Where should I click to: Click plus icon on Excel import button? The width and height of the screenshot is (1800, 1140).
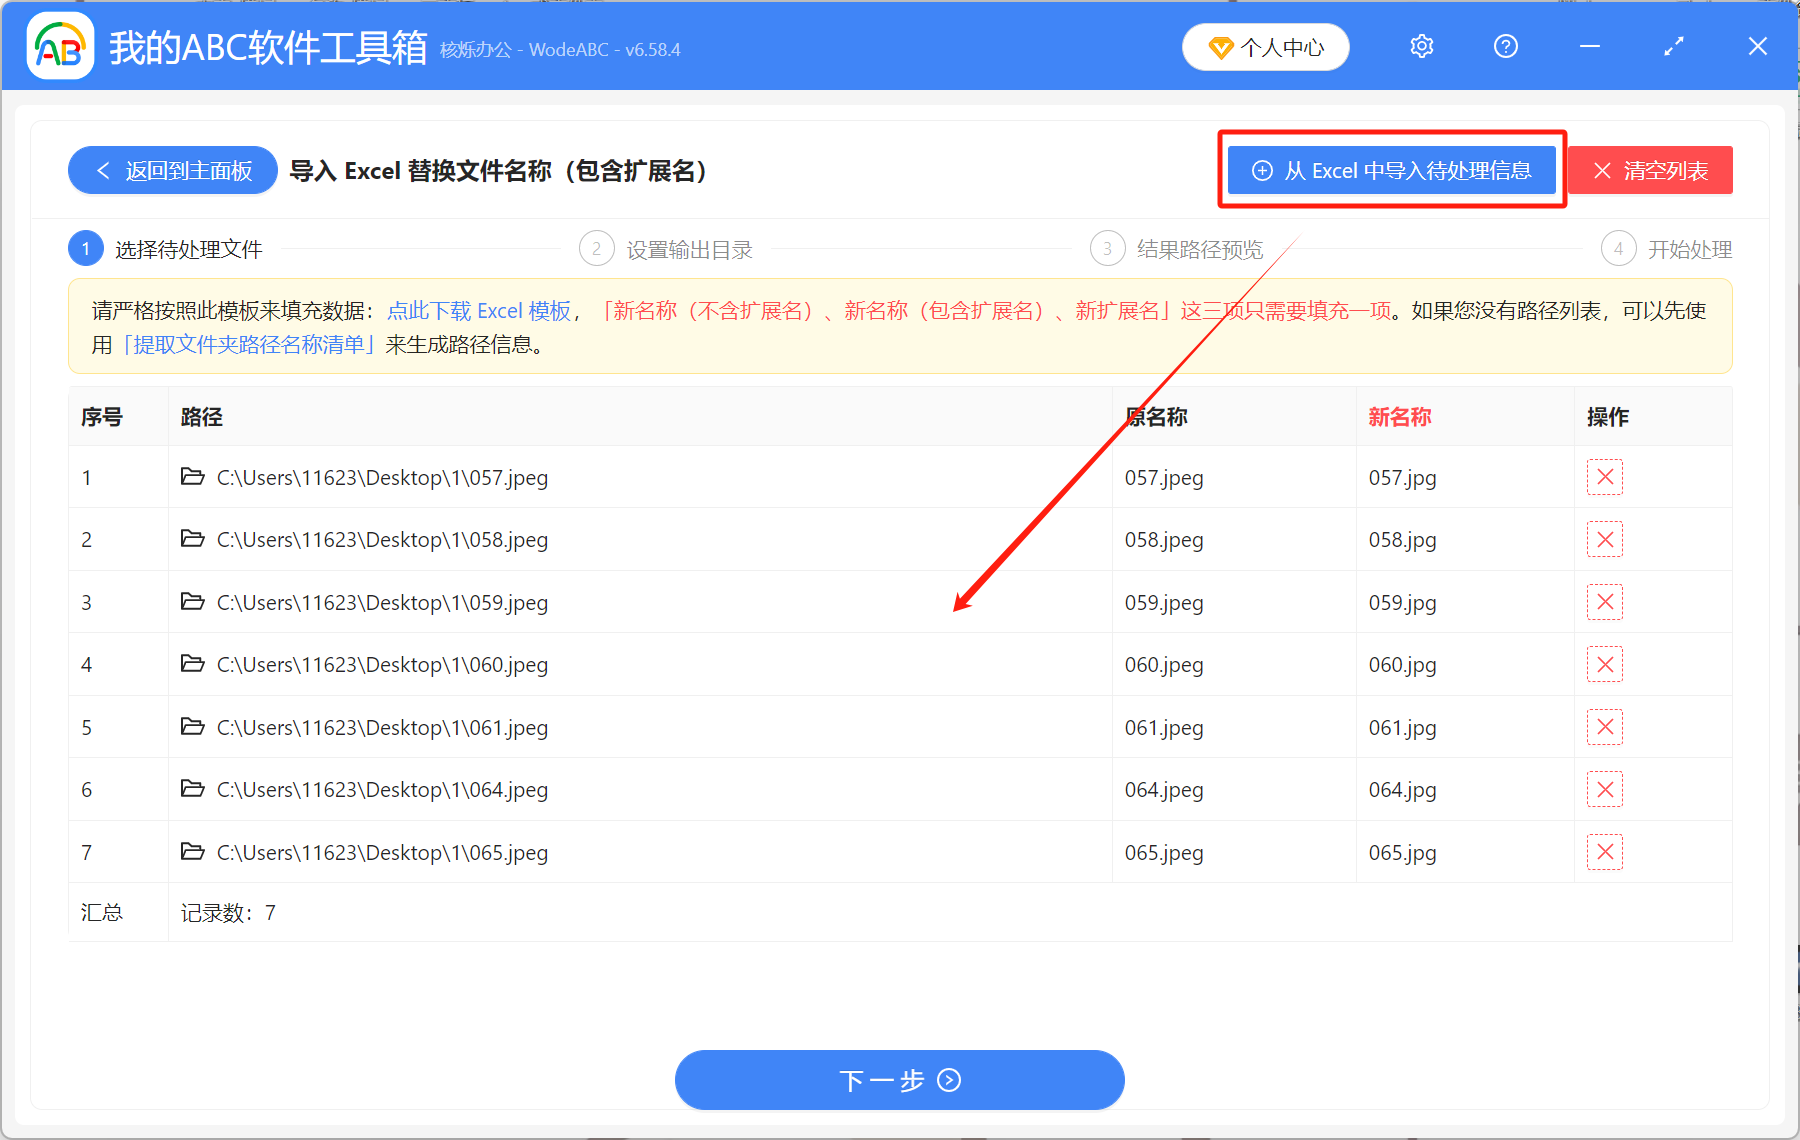pos(1261,170)
